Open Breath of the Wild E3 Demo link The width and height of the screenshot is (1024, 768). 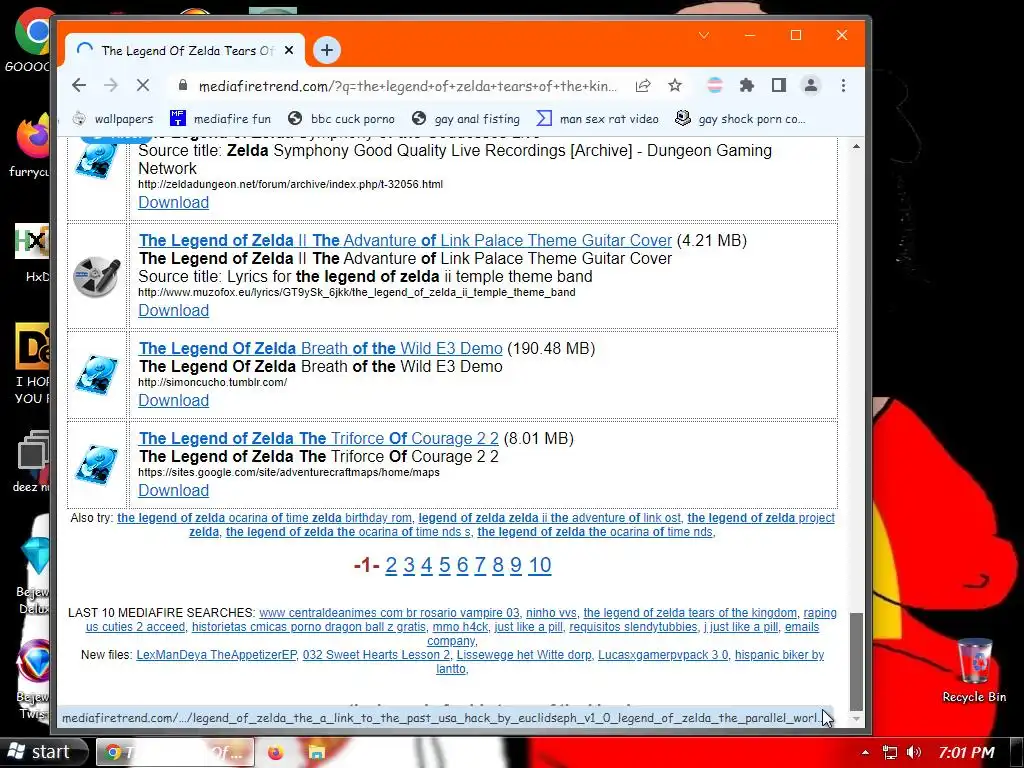click(320, 349)
